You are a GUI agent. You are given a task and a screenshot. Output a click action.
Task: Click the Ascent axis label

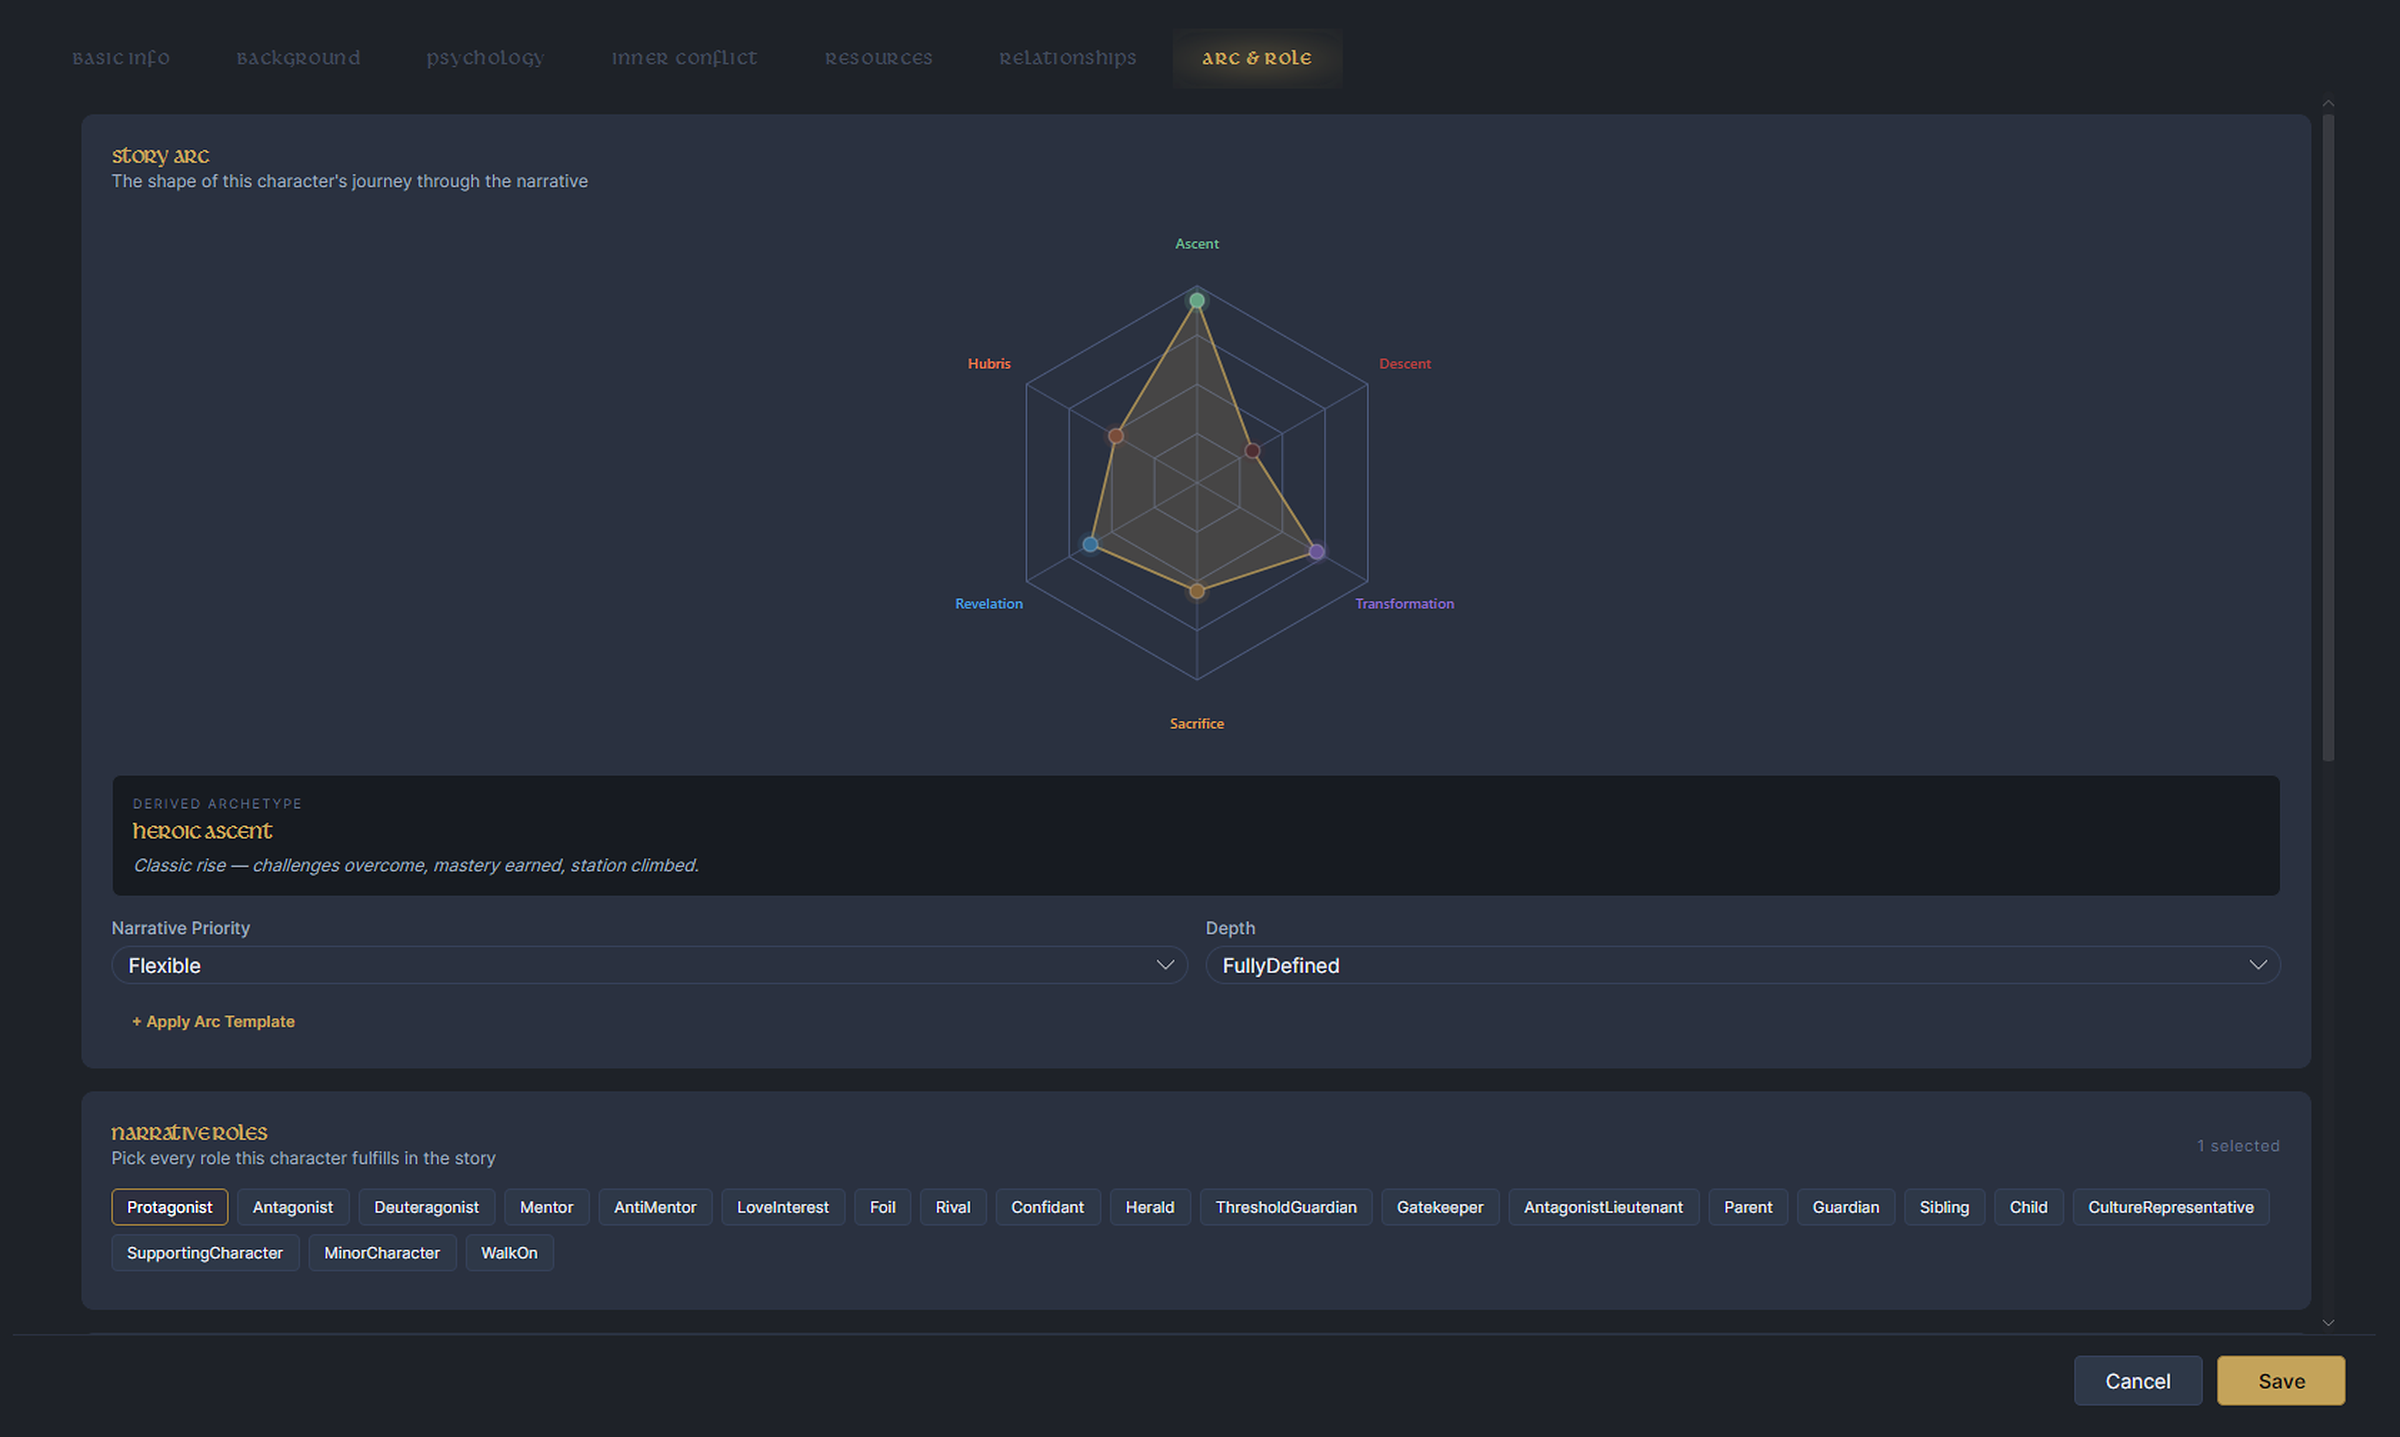coord(1197,244)
